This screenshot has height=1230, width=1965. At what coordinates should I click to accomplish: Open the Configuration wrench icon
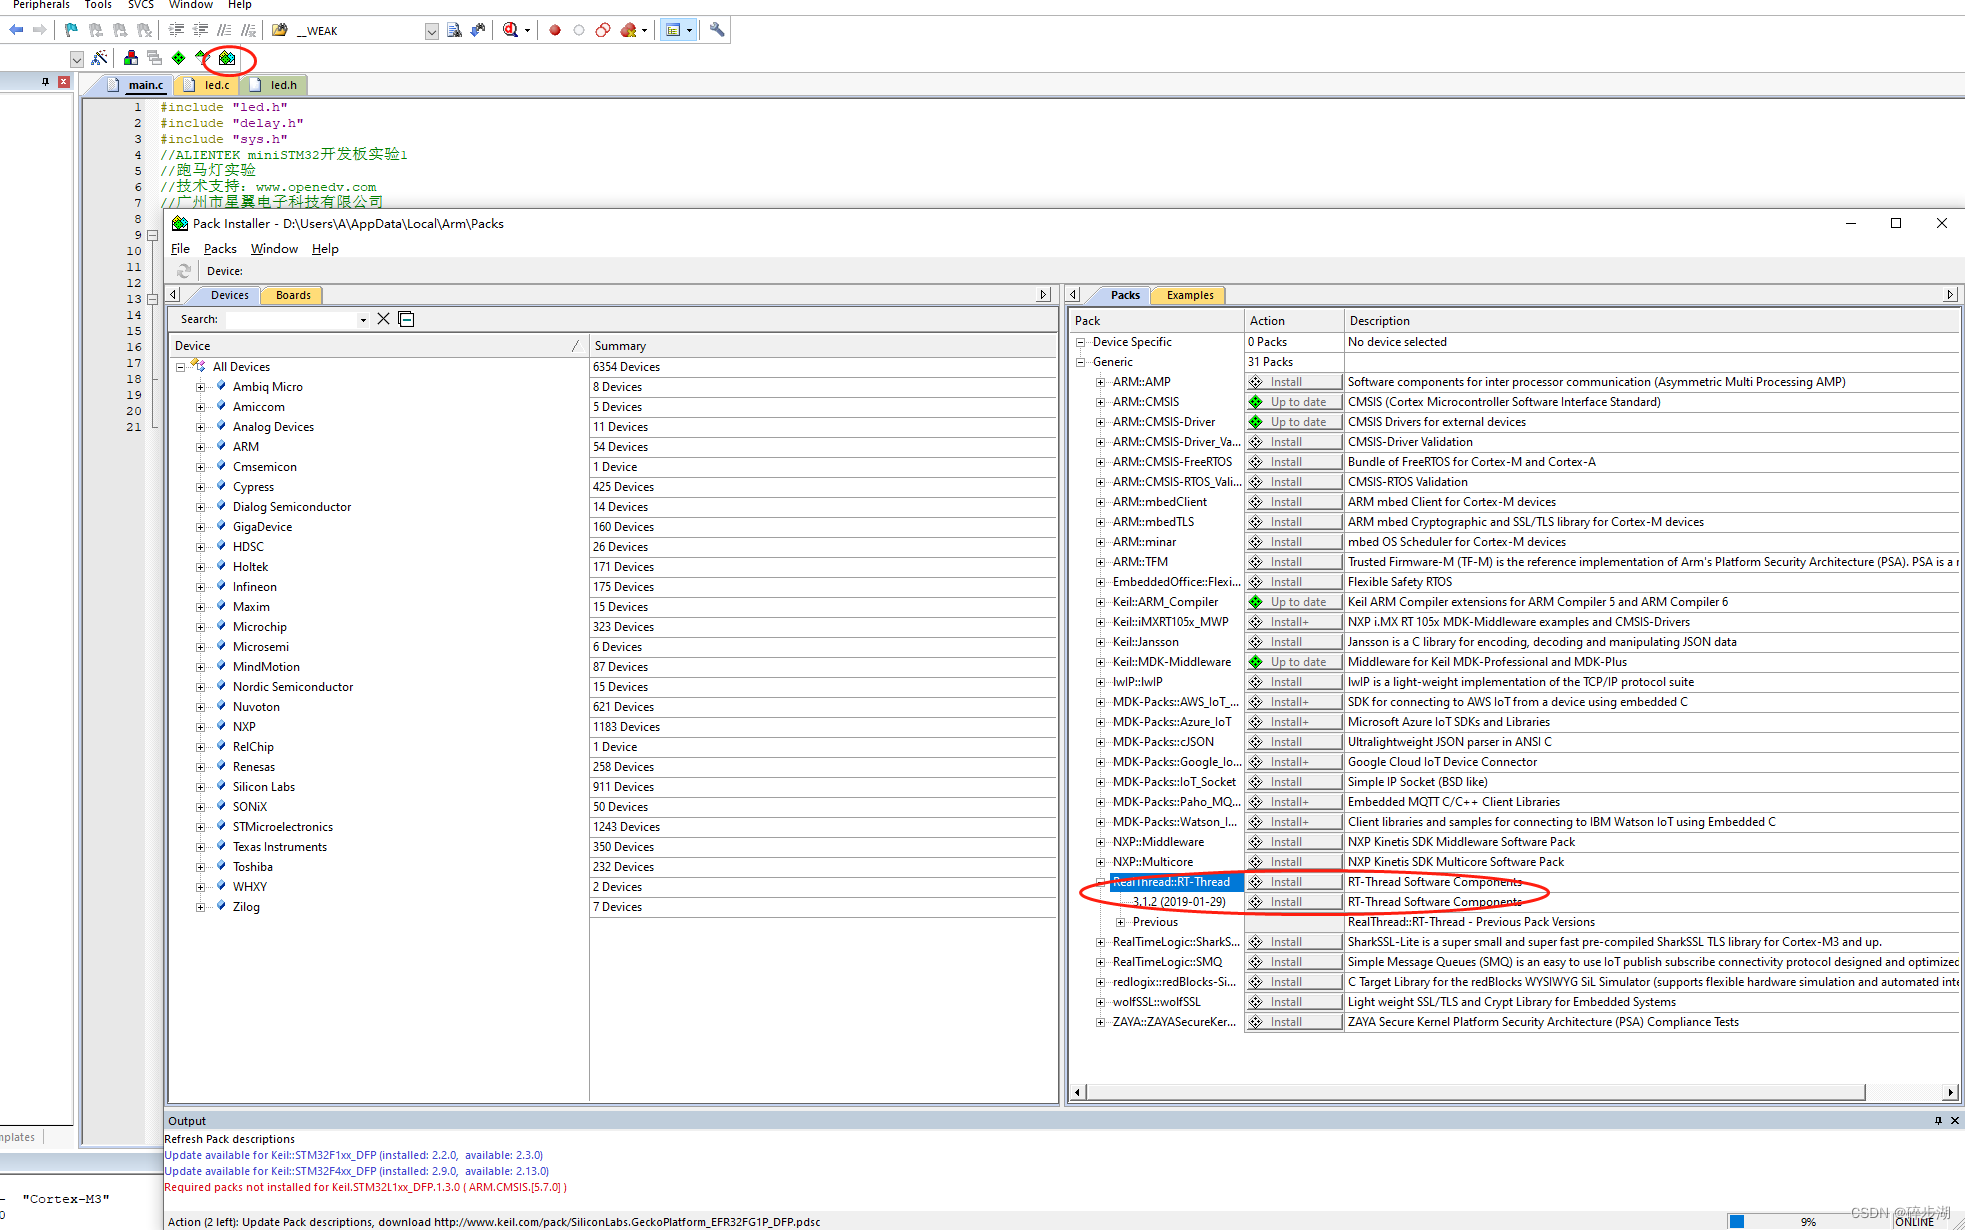click(717, 30)
